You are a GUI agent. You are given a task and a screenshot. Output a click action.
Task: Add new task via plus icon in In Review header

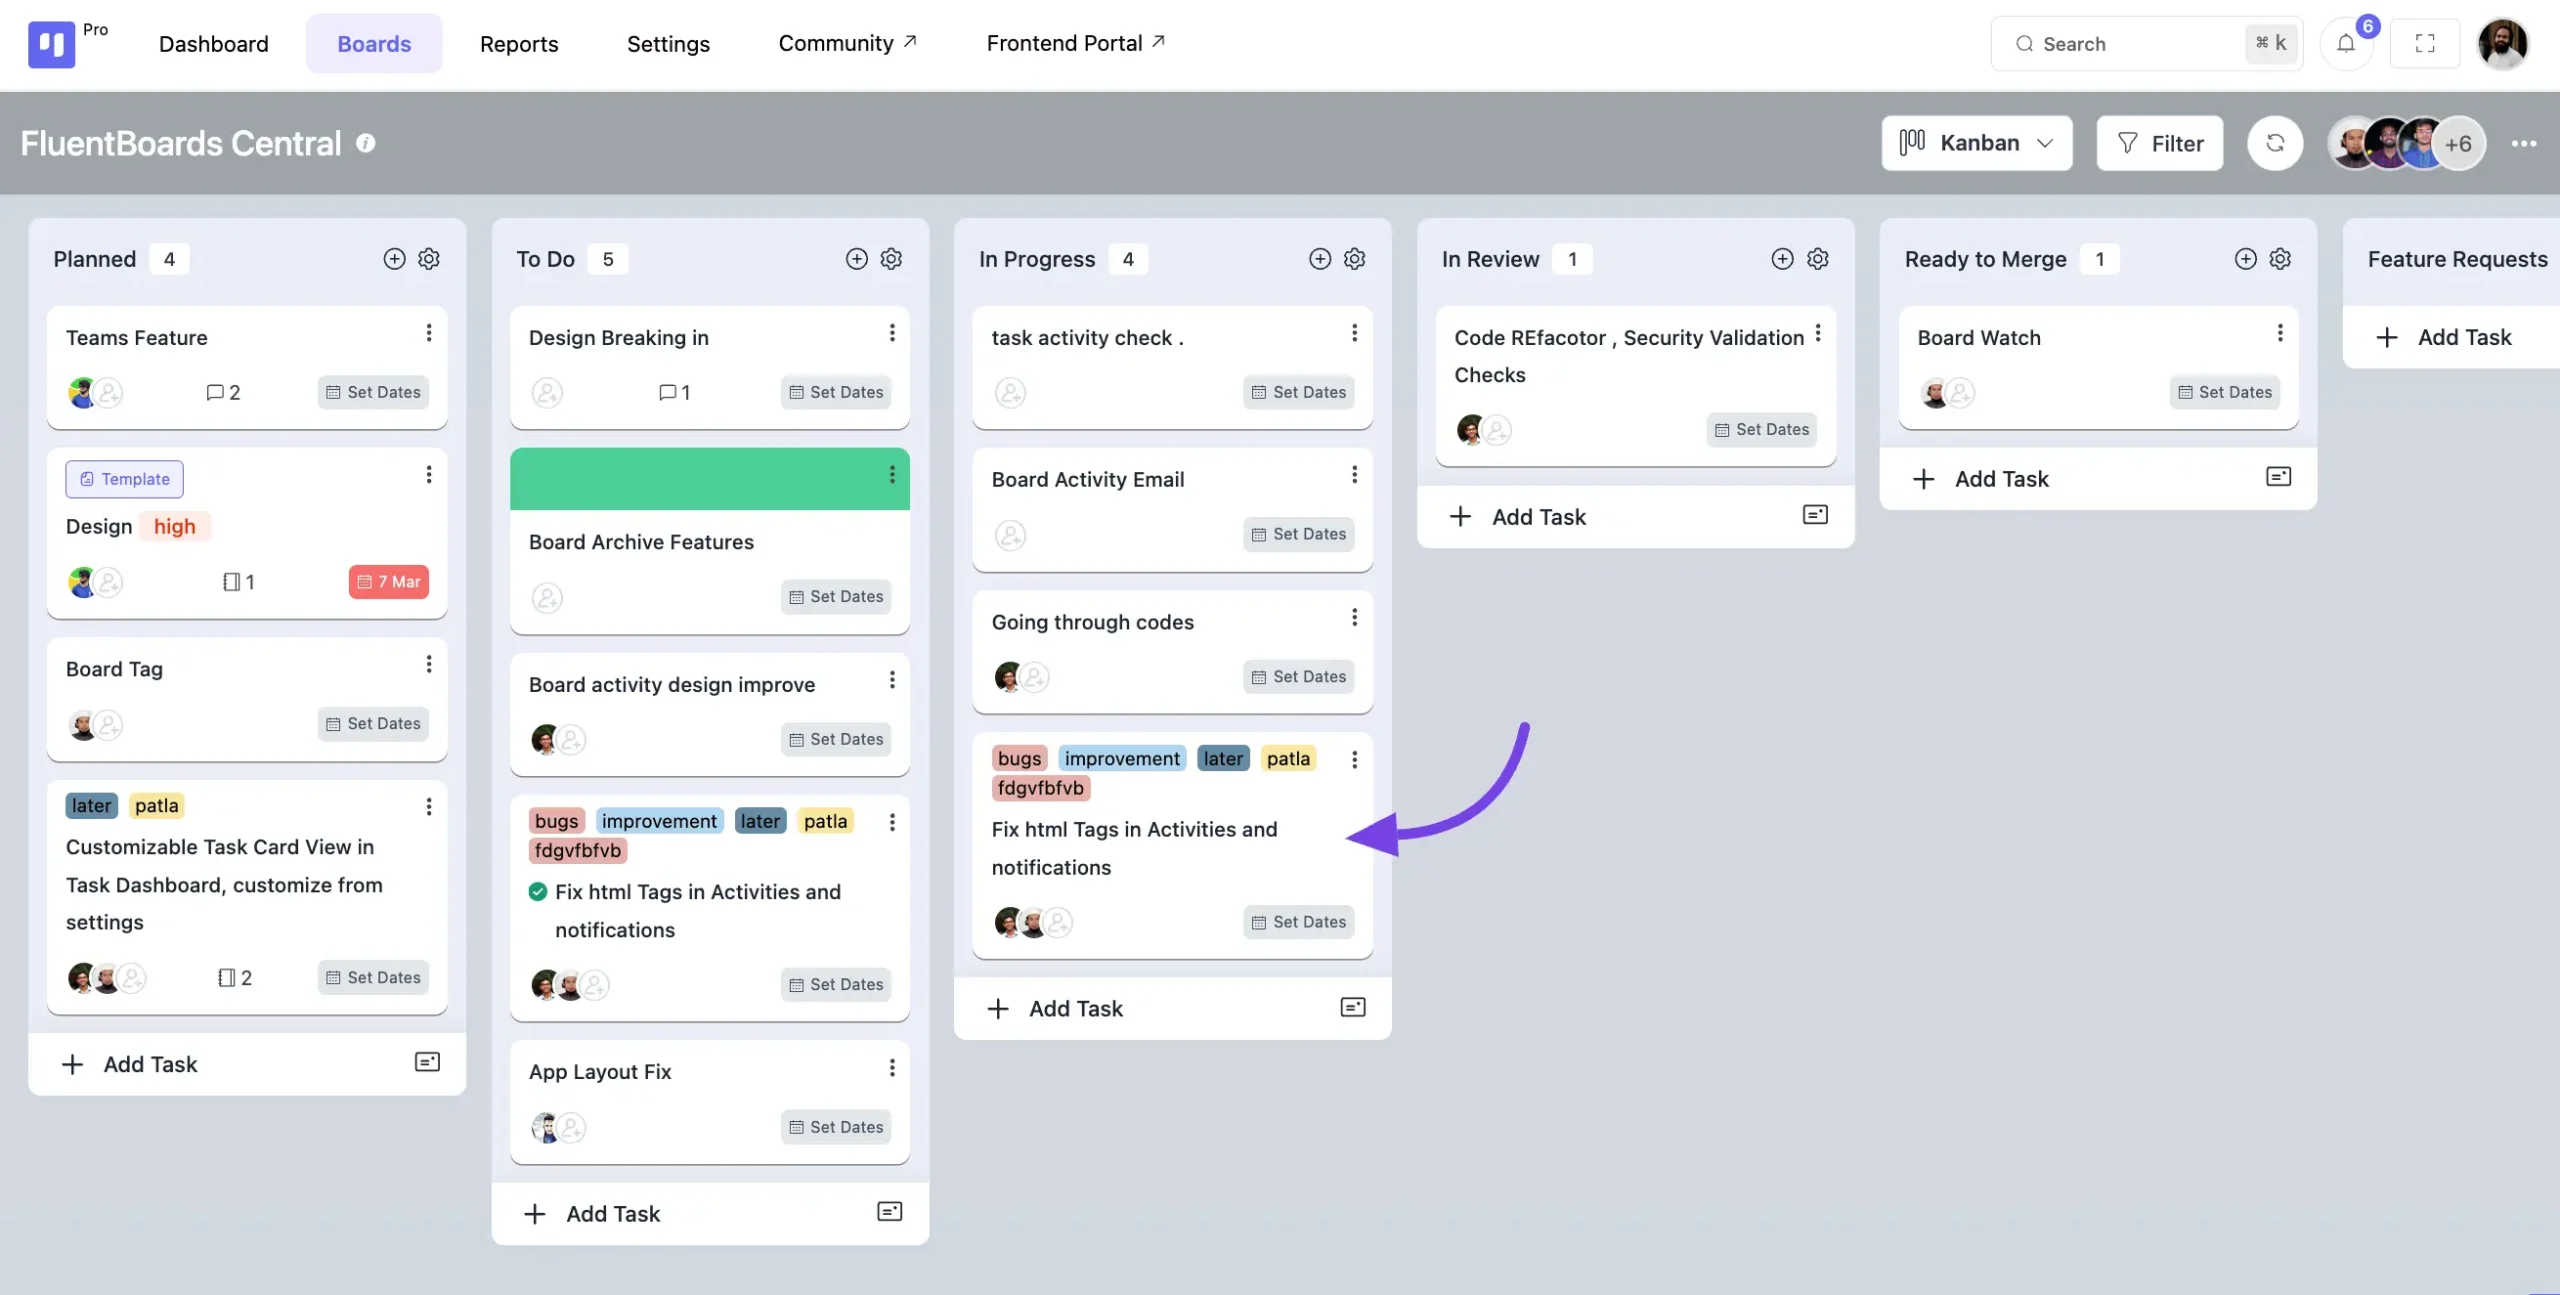[1782, 259]
